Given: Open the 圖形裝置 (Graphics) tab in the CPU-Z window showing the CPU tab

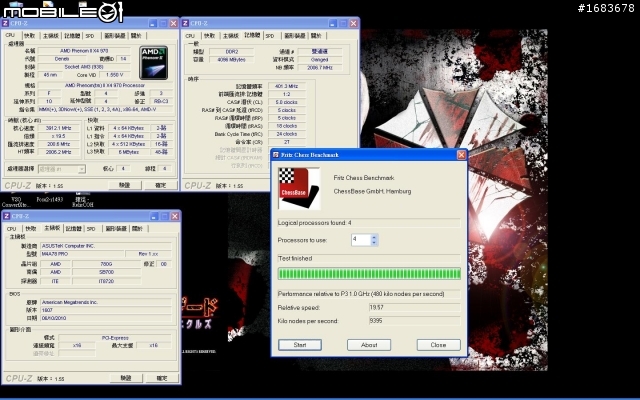Looking at the screenshot, I should coord(114,36).
